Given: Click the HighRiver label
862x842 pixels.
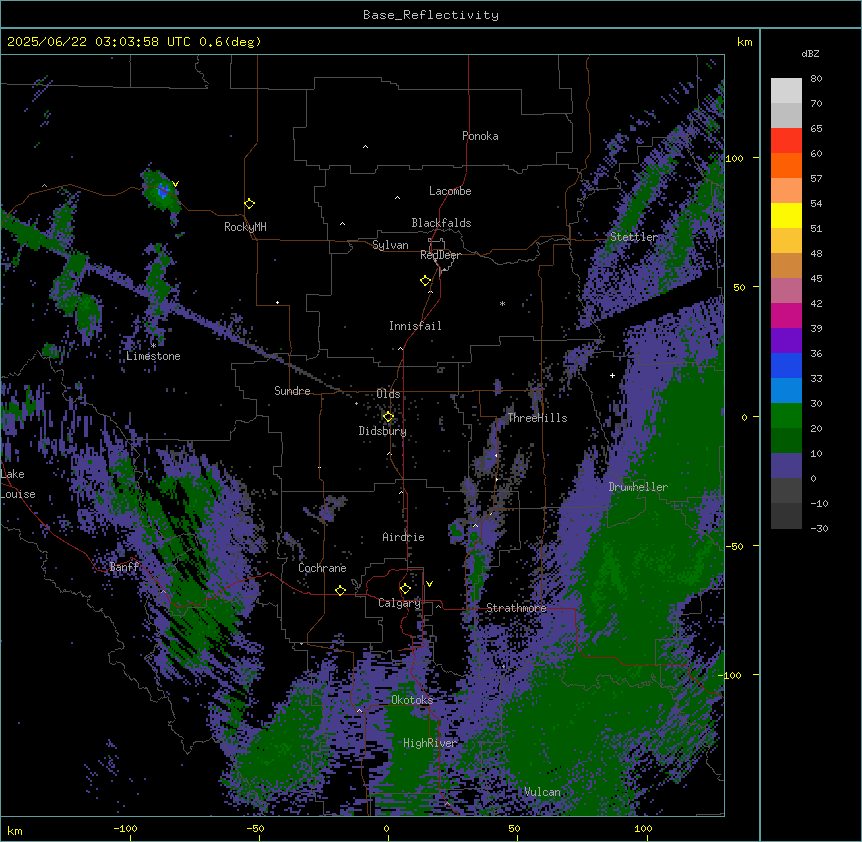Looking at the screenshot, I should click(430, 743).
